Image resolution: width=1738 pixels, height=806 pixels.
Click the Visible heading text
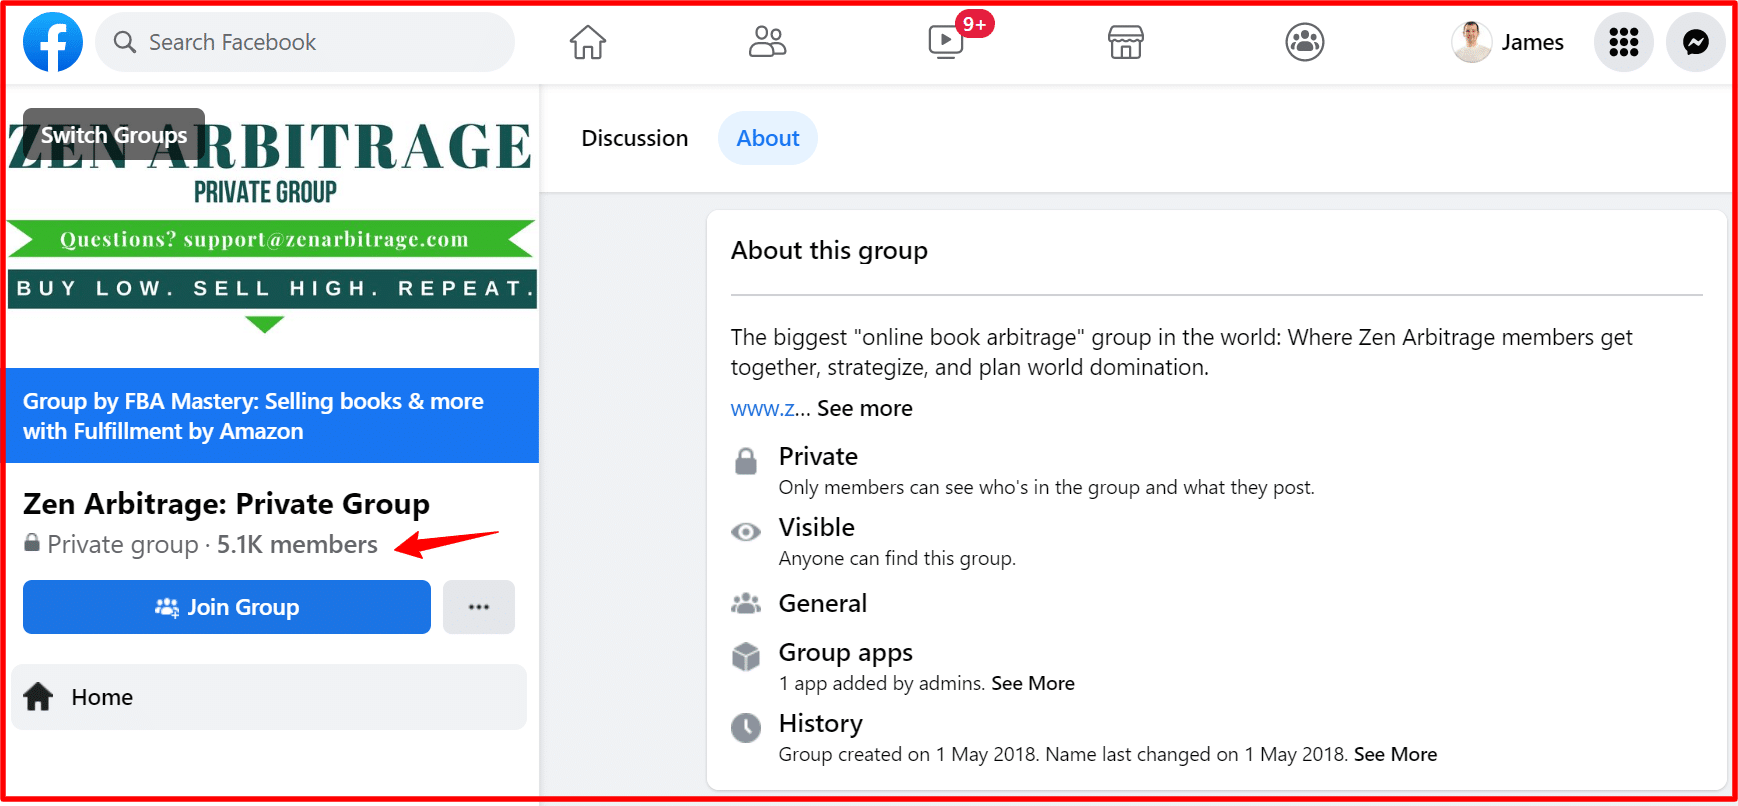(817, 527)
